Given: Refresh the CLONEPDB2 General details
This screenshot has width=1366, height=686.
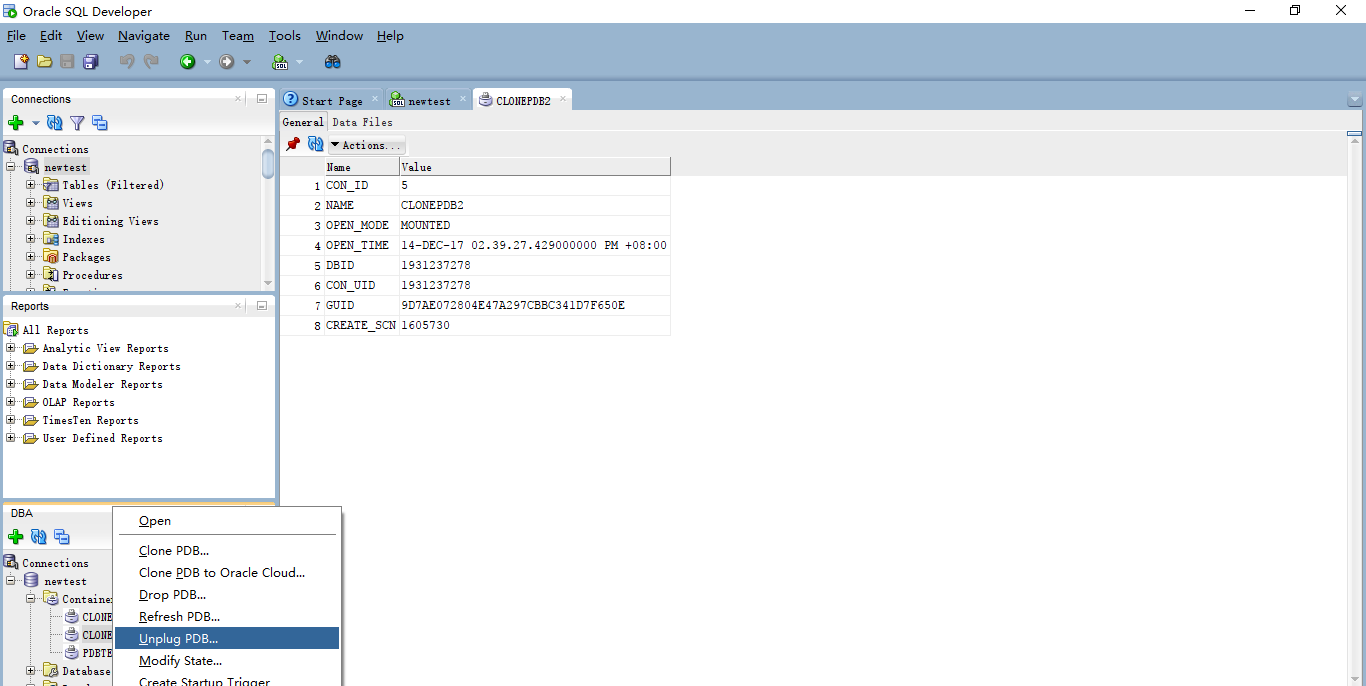Looking at the screenshot, I should click(x=315, y=145).
